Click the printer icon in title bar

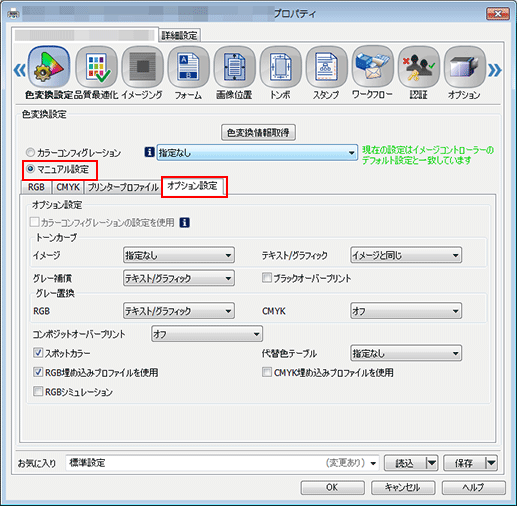pos(13,14)
